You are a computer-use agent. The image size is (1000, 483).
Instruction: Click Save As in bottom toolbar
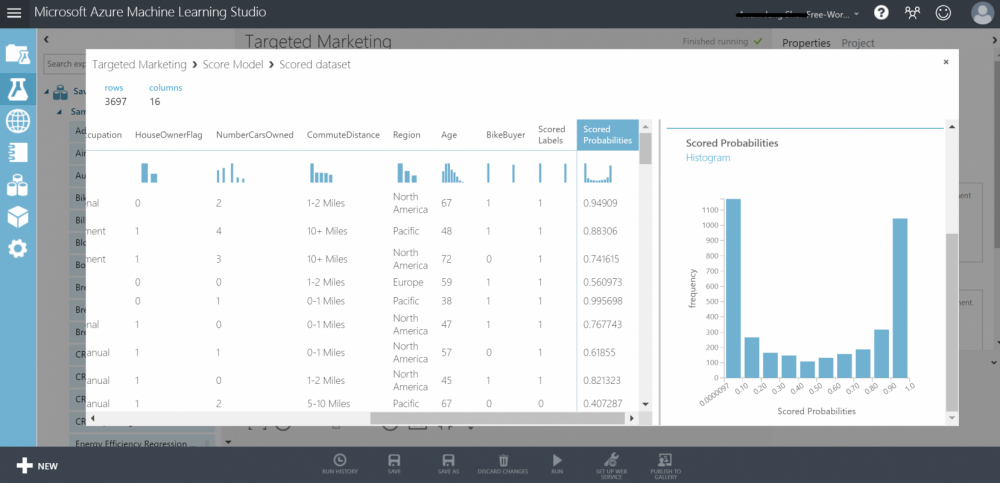[x=448, y=464]
